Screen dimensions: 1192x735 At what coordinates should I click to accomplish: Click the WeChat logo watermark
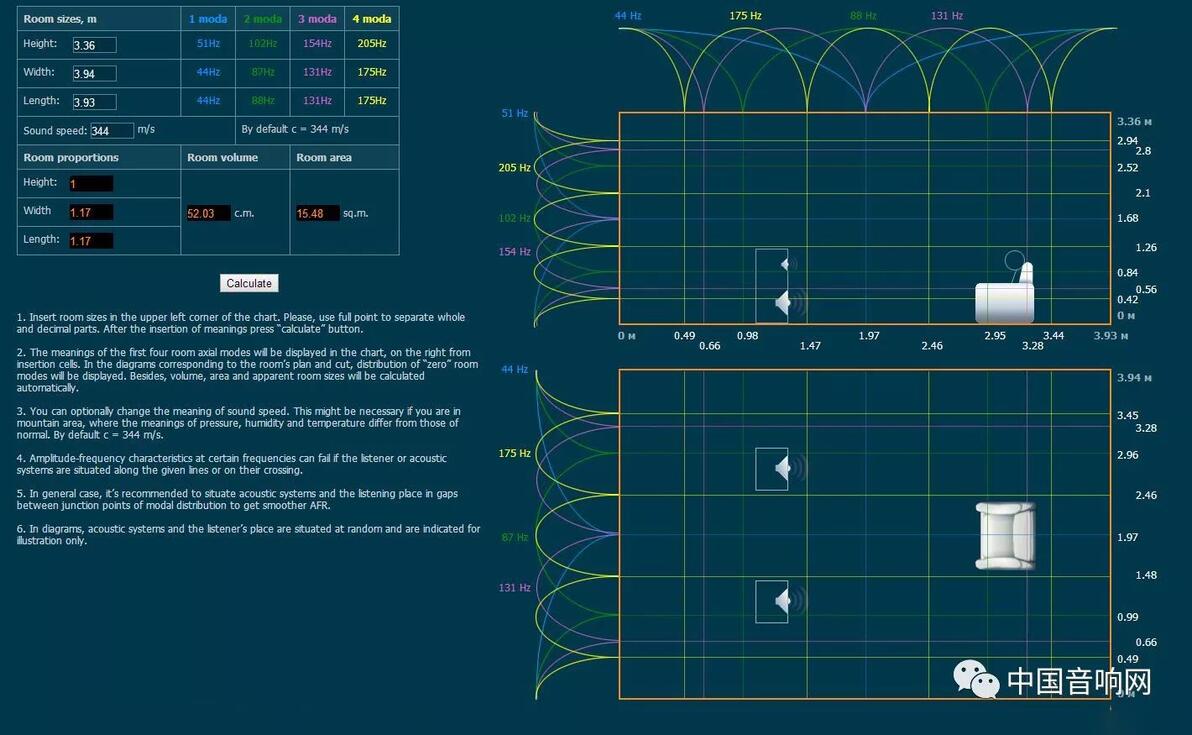(976, 678)
